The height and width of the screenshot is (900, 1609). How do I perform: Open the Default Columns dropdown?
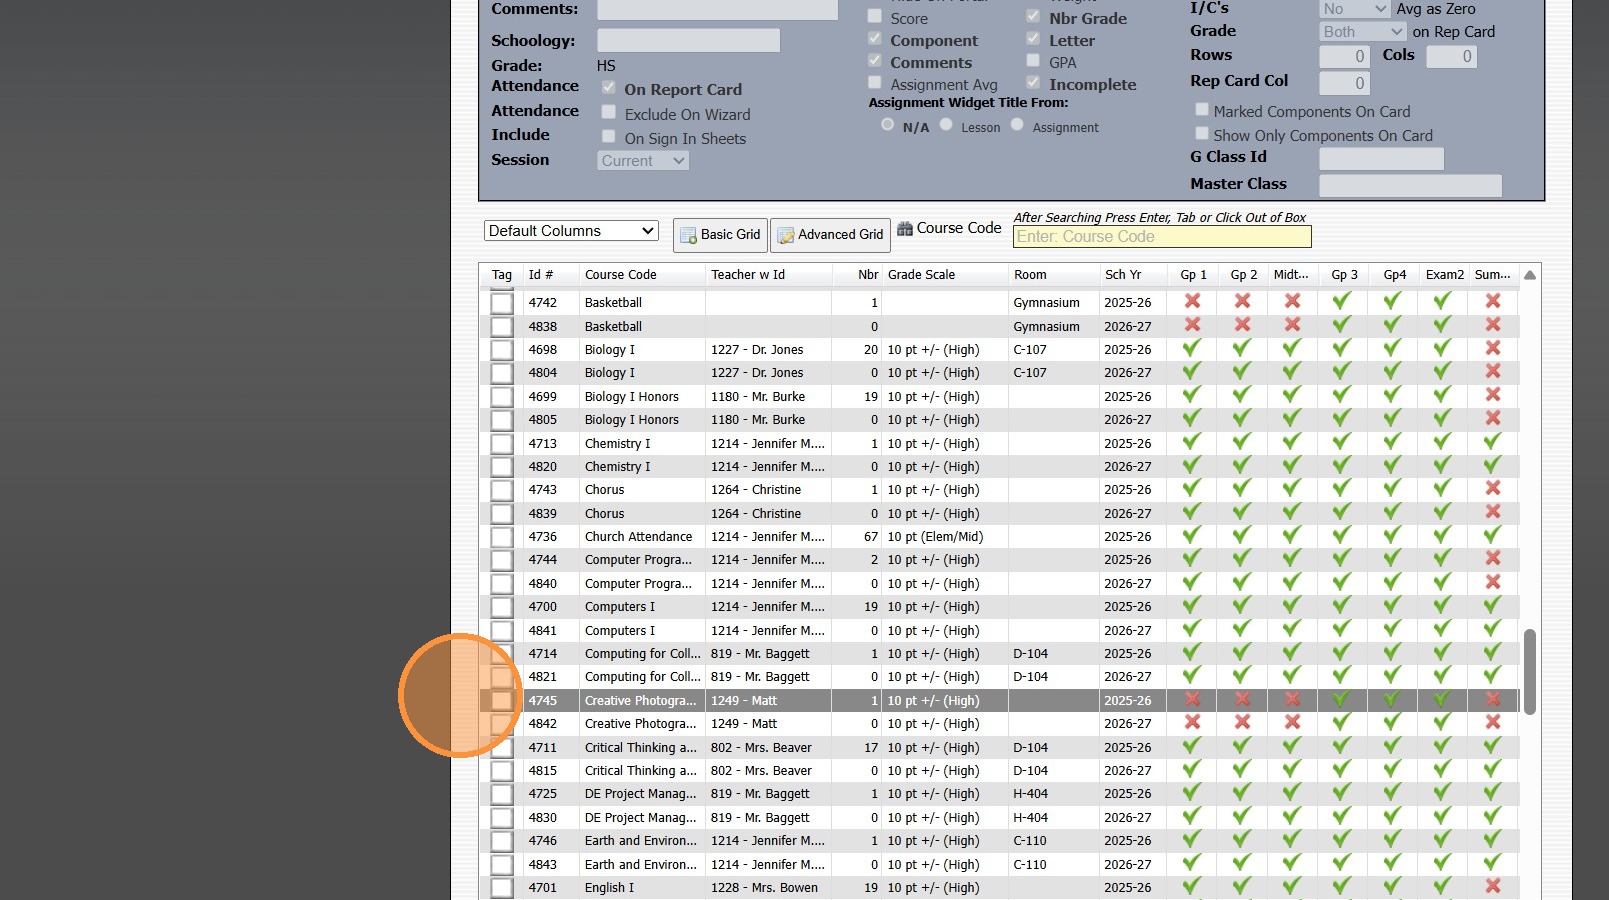pyautogui.click(x=571, y=231)
